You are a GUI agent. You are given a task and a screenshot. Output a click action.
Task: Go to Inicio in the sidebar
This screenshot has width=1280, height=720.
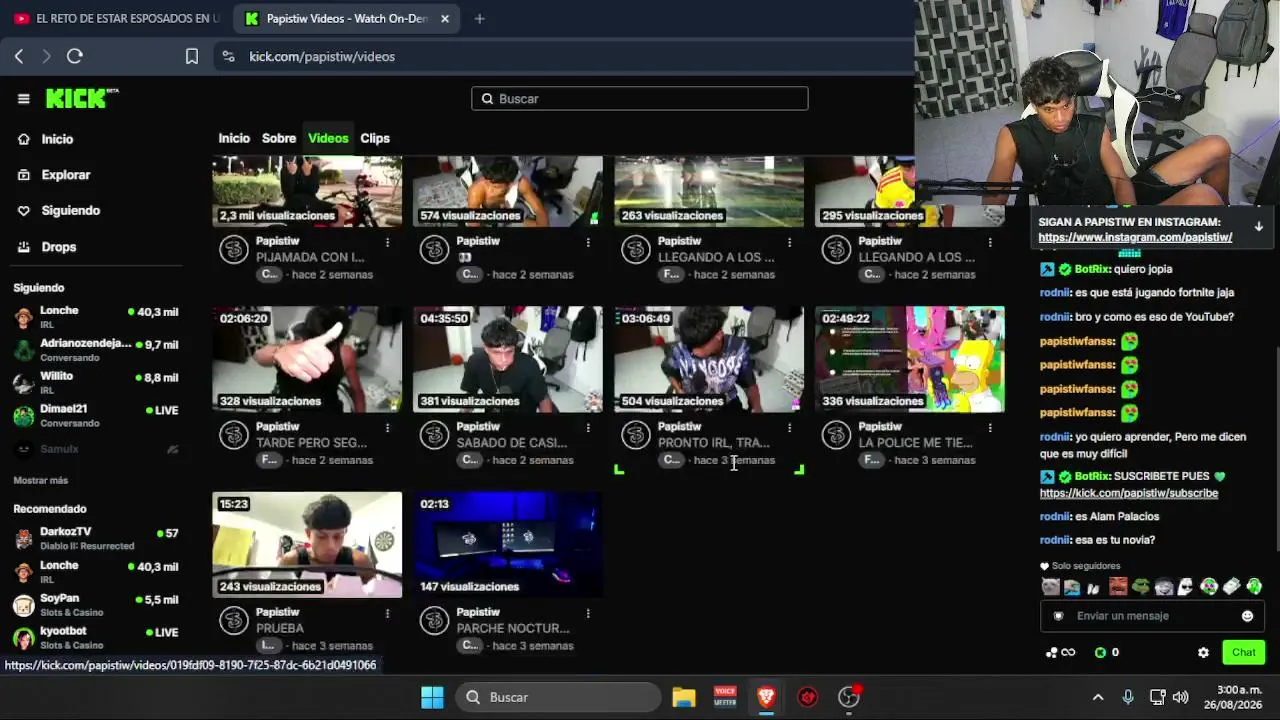point(57,139)
